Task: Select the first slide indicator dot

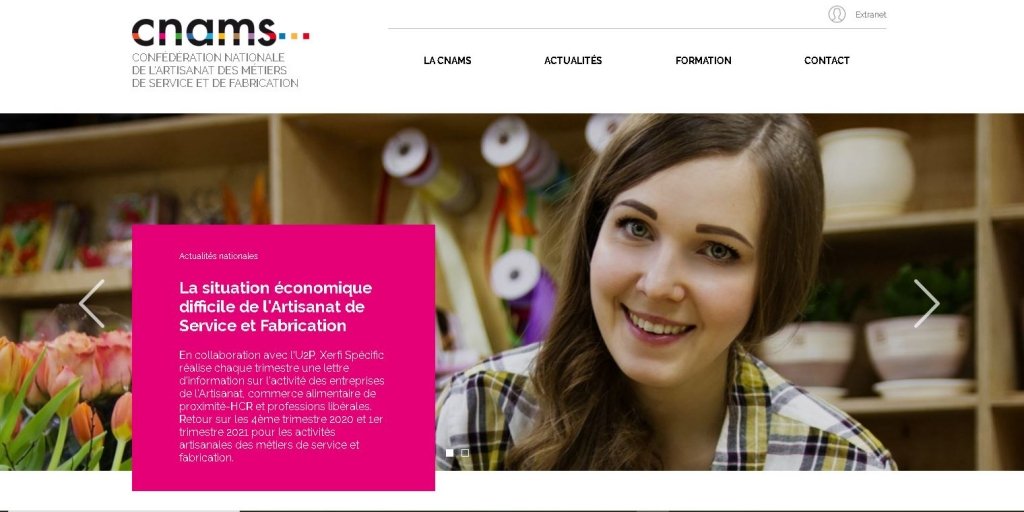Action: 449,453
